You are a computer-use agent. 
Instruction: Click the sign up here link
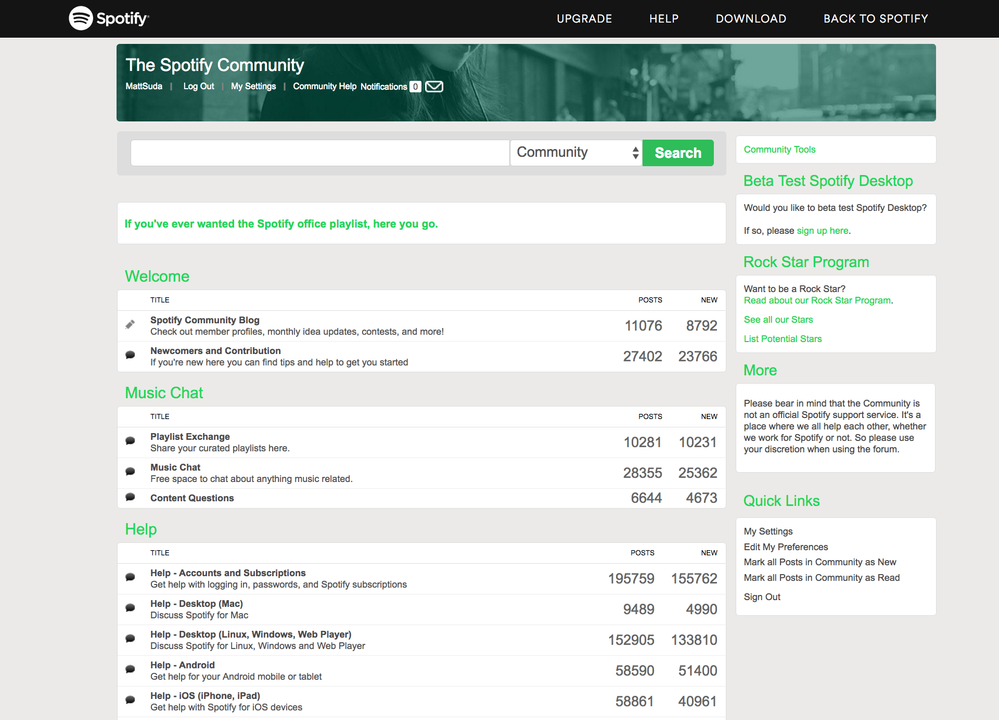[823, 231]
